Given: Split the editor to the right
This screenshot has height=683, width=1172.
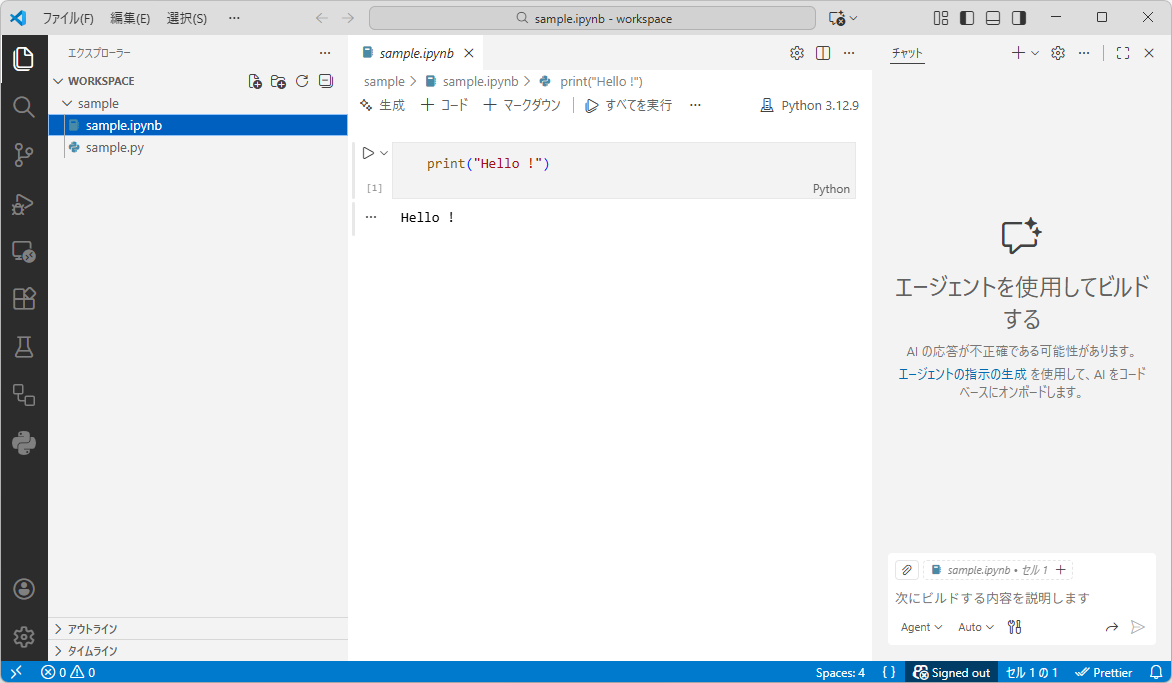Looking at the screenshot, I should coord(823,53).
